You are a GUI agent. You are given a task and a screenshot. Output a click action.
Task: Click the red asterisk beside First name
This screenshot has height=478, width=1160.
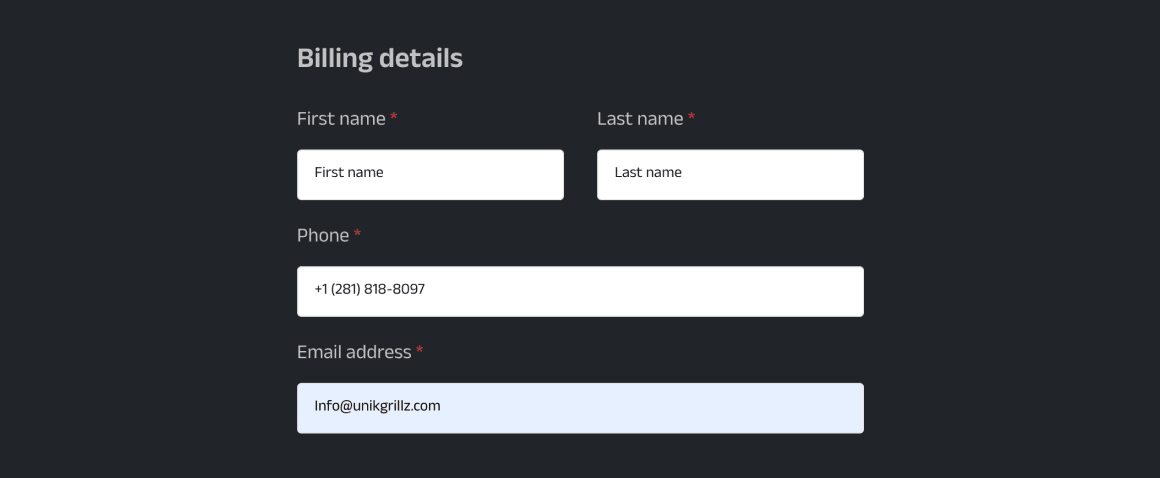[394, 117]
